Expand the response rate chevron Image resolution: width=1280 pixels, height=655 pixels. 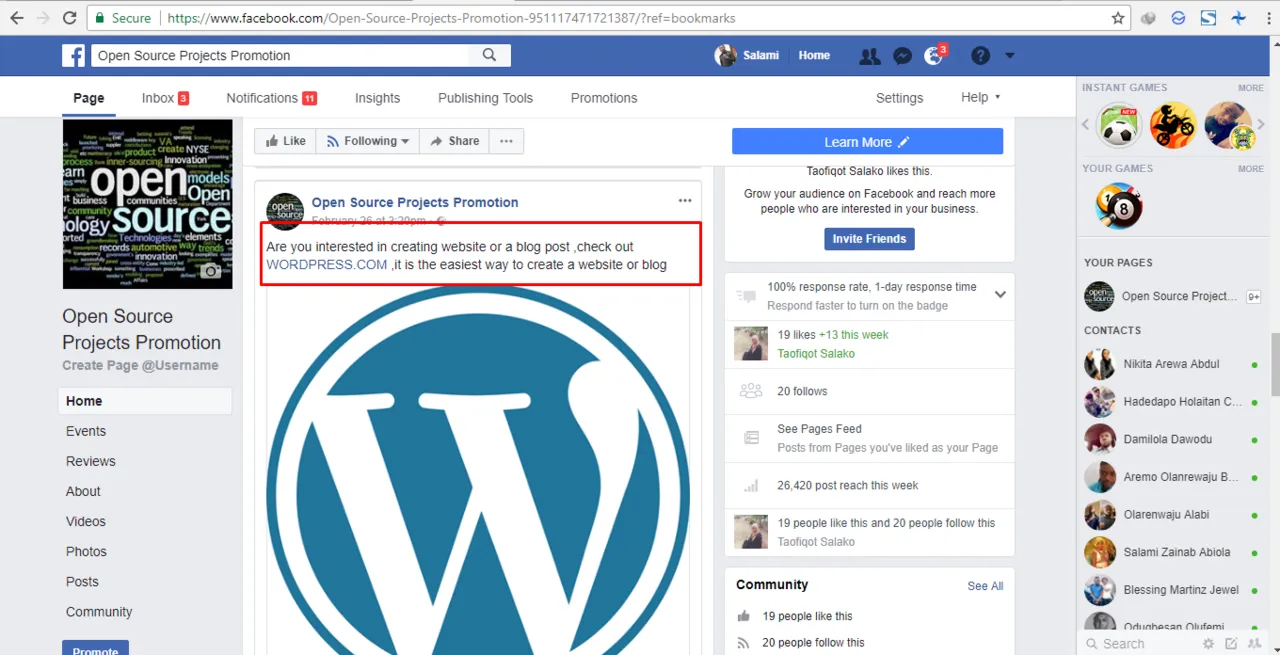click(1000, 294)
